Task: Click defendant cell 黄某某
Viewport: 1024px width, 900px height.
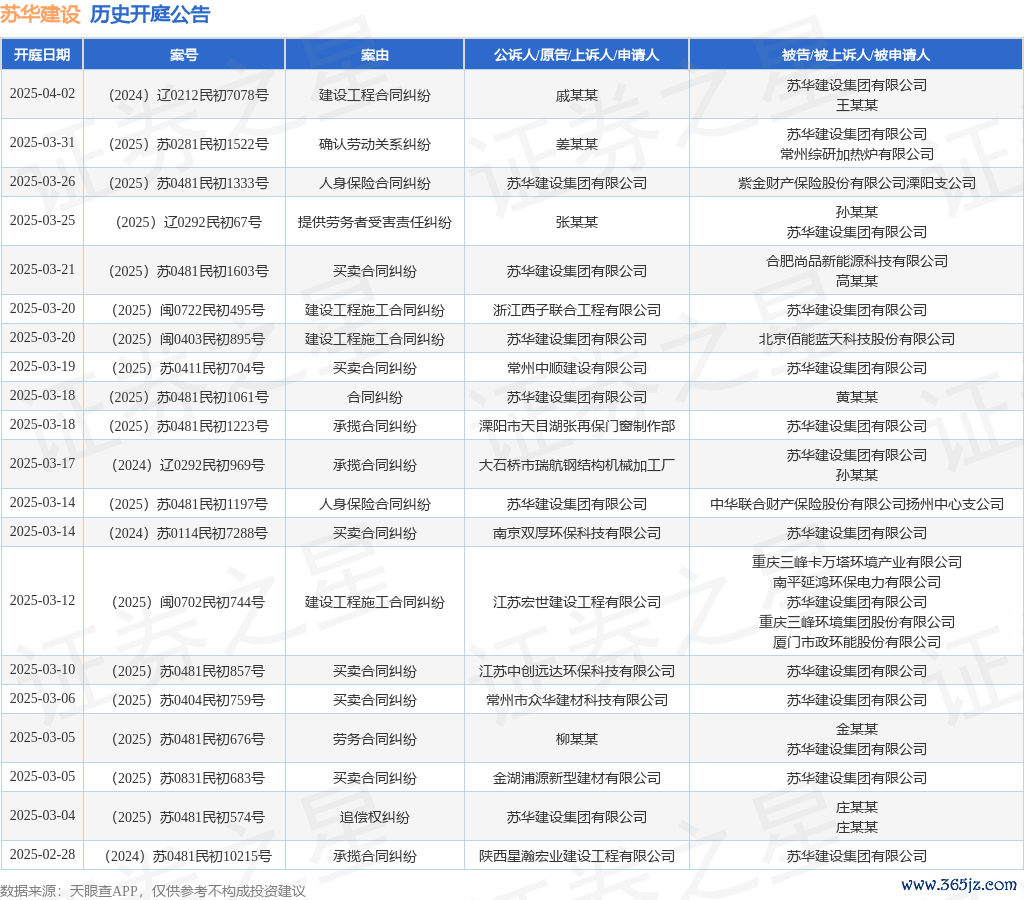Action: pyautogui.click(x=857, y=398)
